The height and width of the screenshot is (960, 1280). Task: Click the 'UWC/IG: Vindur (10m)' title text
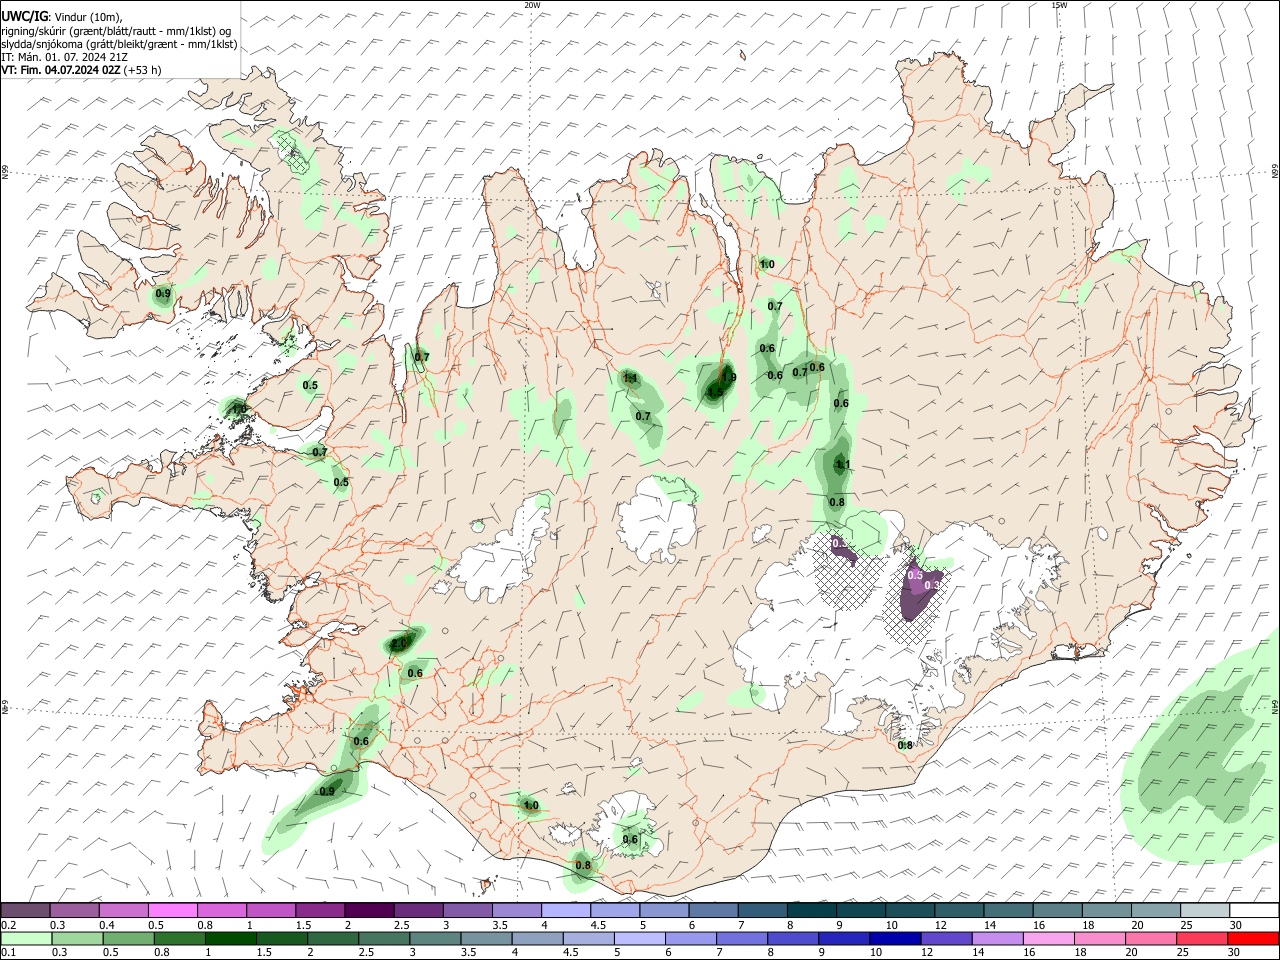61,16
